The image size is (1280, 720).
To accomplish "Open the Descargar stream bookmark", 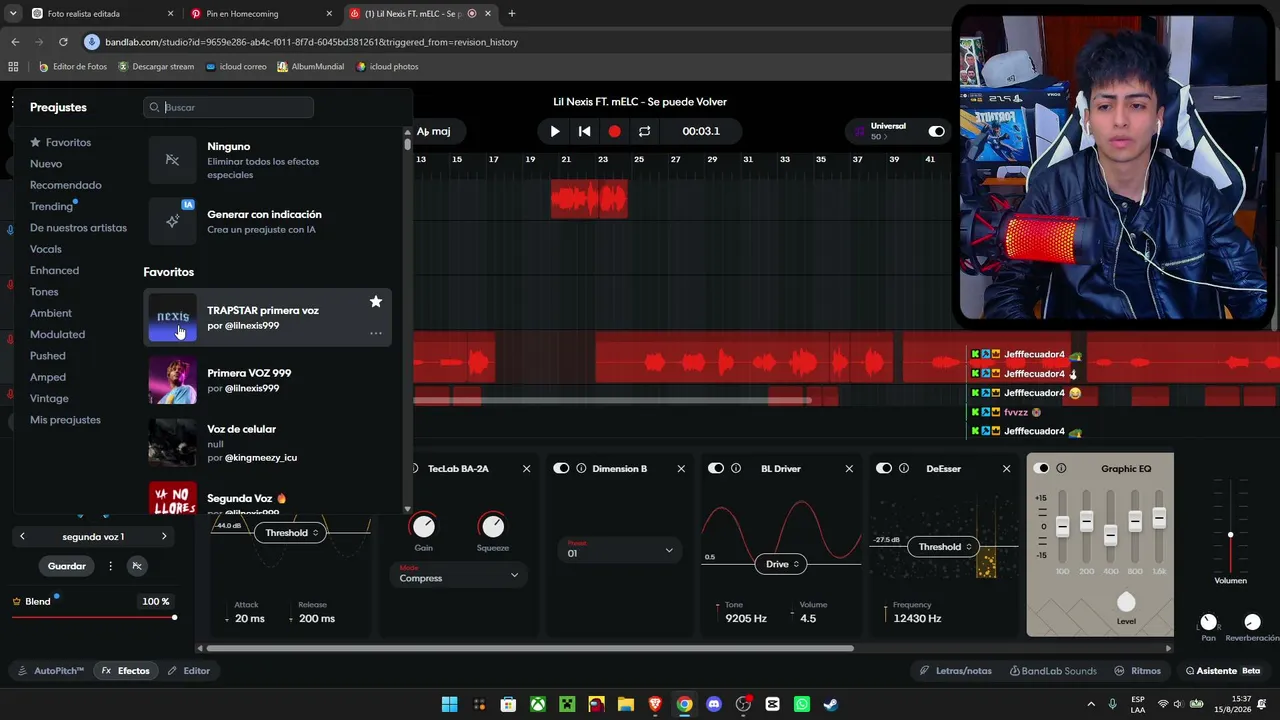I will click(156, 67).
